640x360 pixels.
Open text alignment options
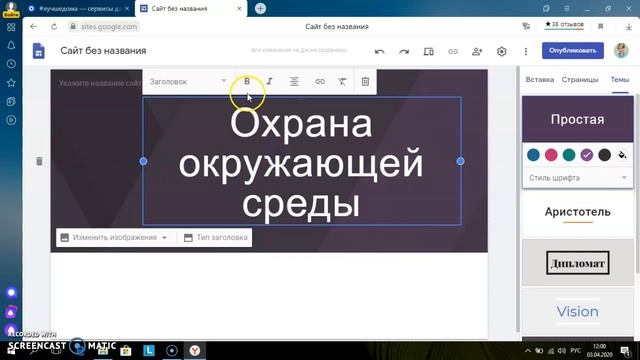click(294, 82)
